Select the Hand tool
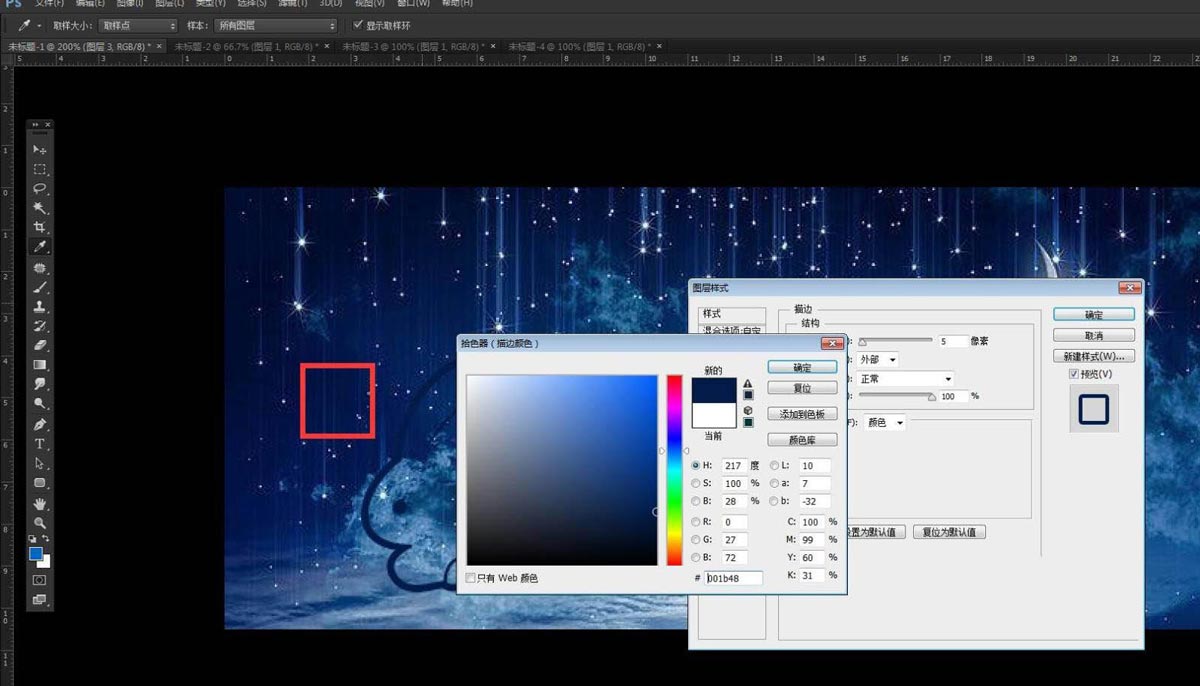The height and width of the screenshot is (686, 1200). [x=40, y=503]
